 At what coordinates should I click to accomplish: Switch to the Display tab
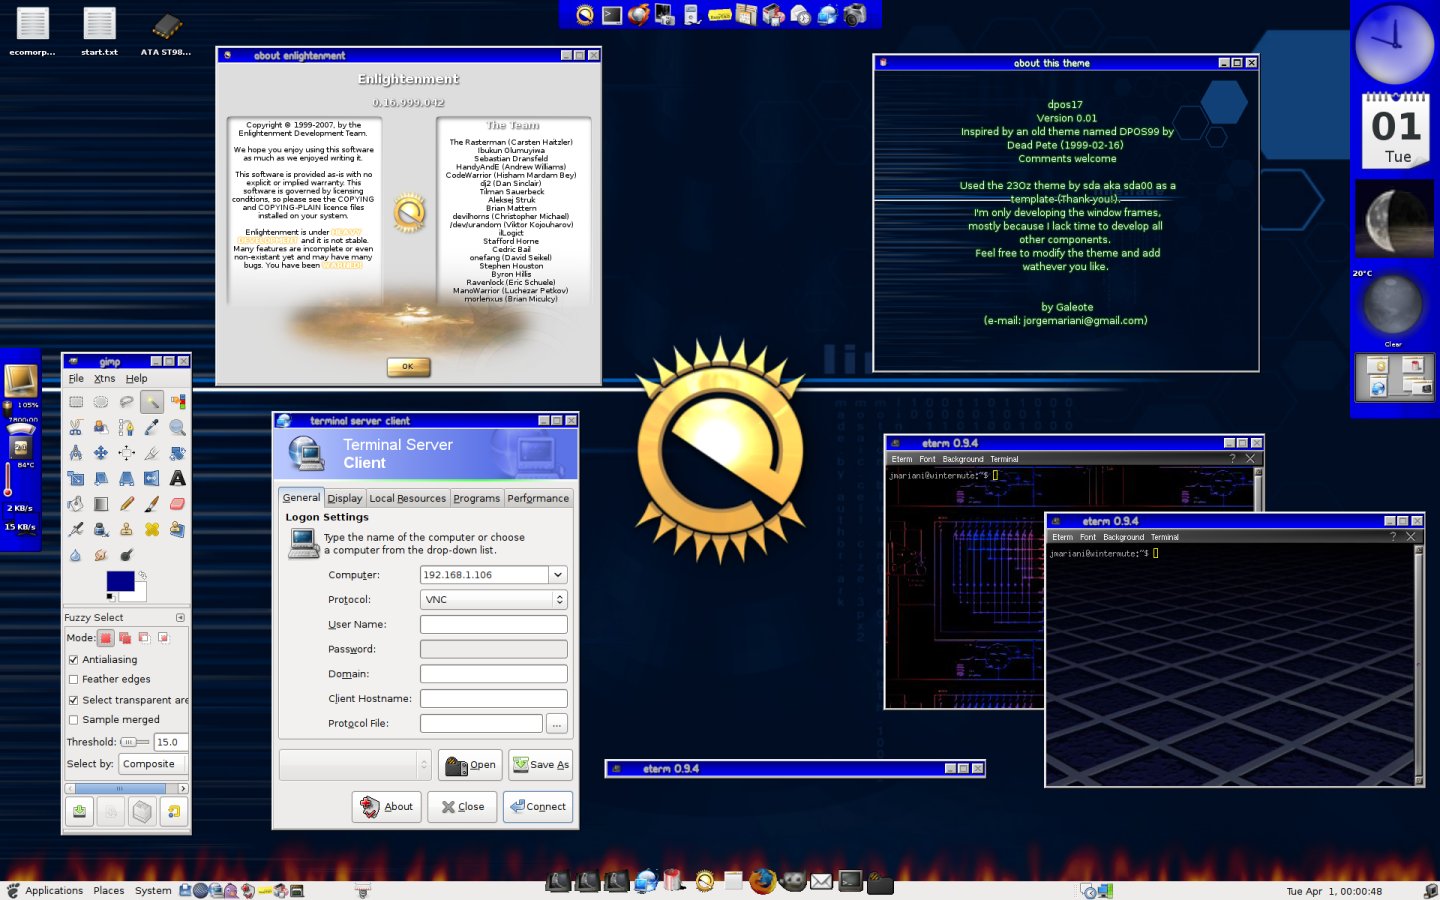(x=345, y=498)
